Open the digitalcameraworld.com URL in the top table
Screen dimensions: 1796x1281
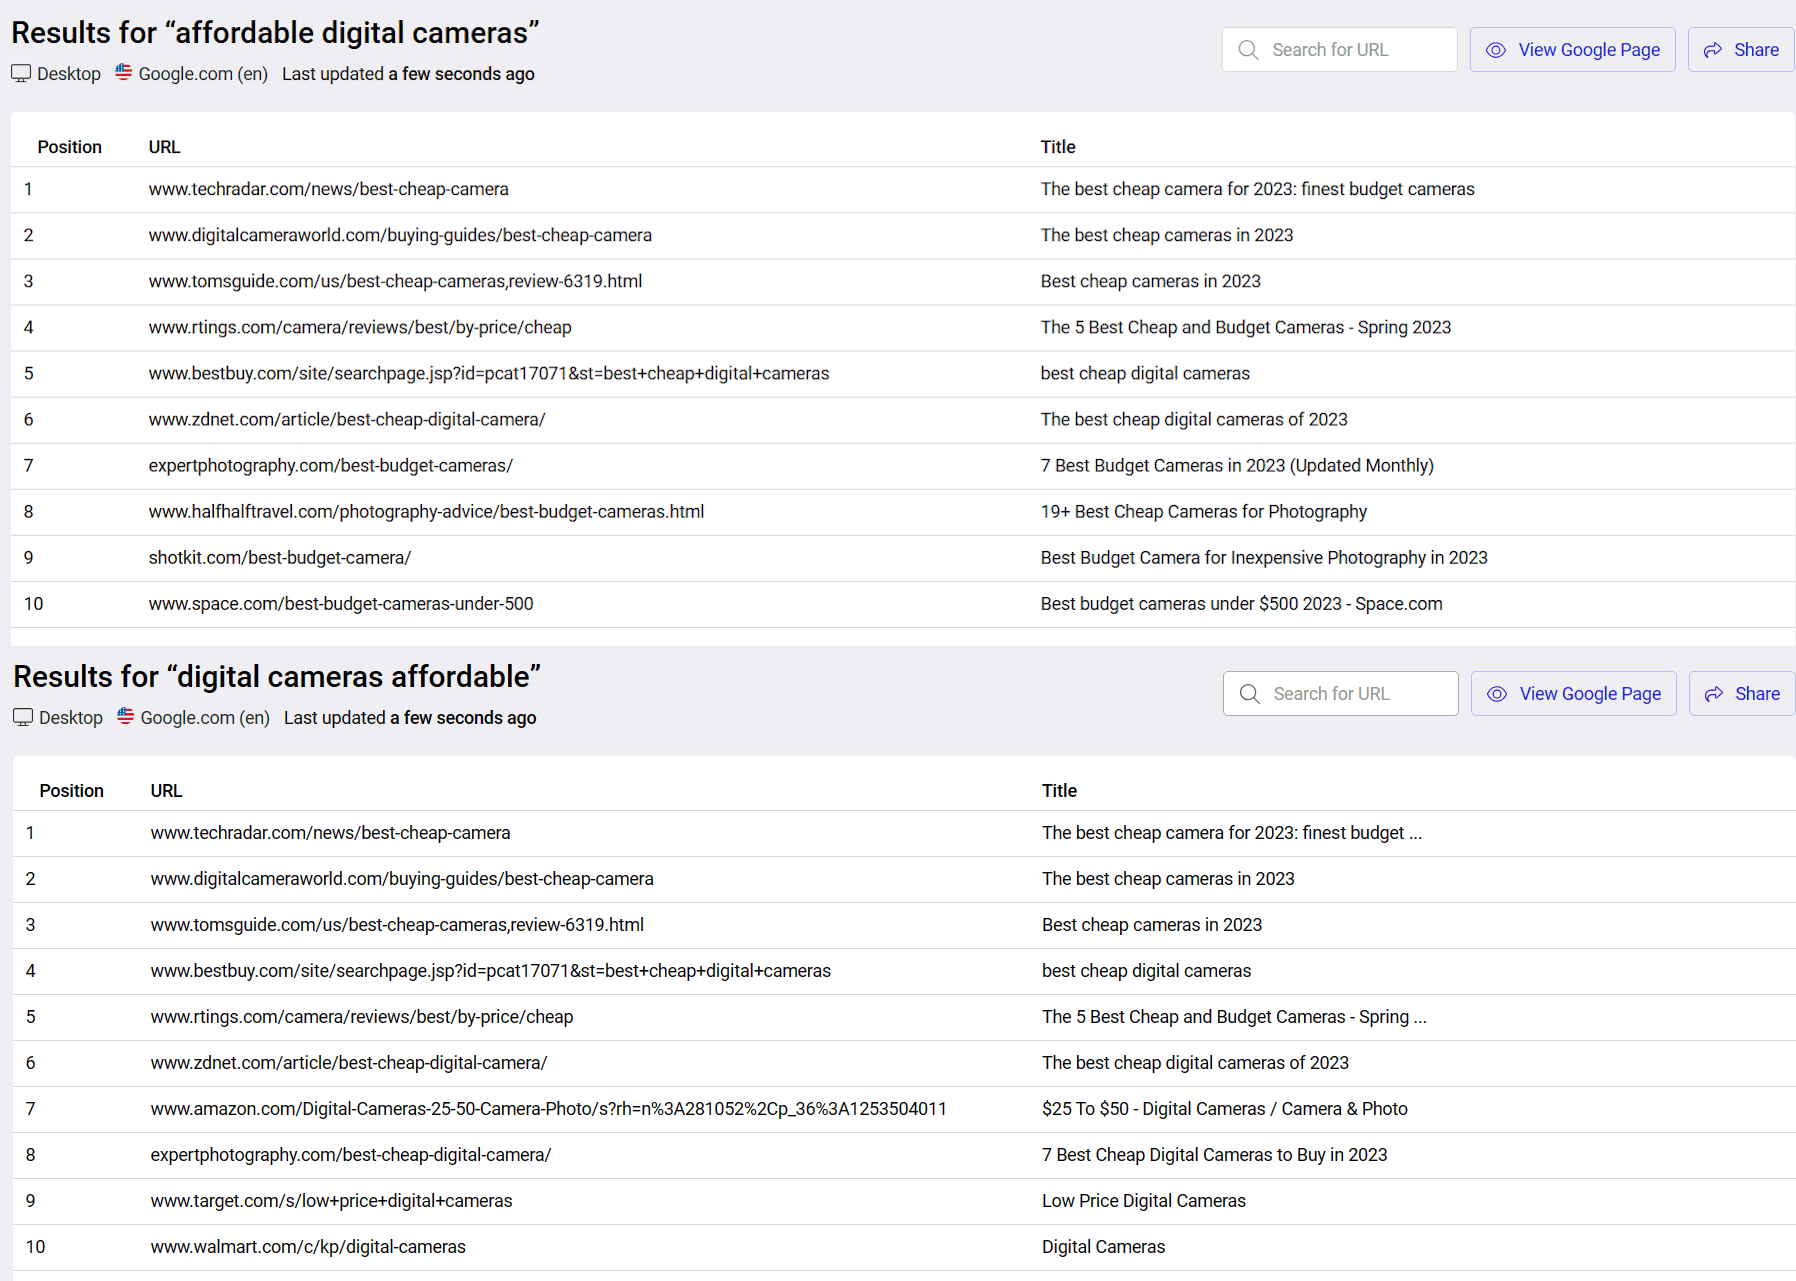(x=400, y=235)
